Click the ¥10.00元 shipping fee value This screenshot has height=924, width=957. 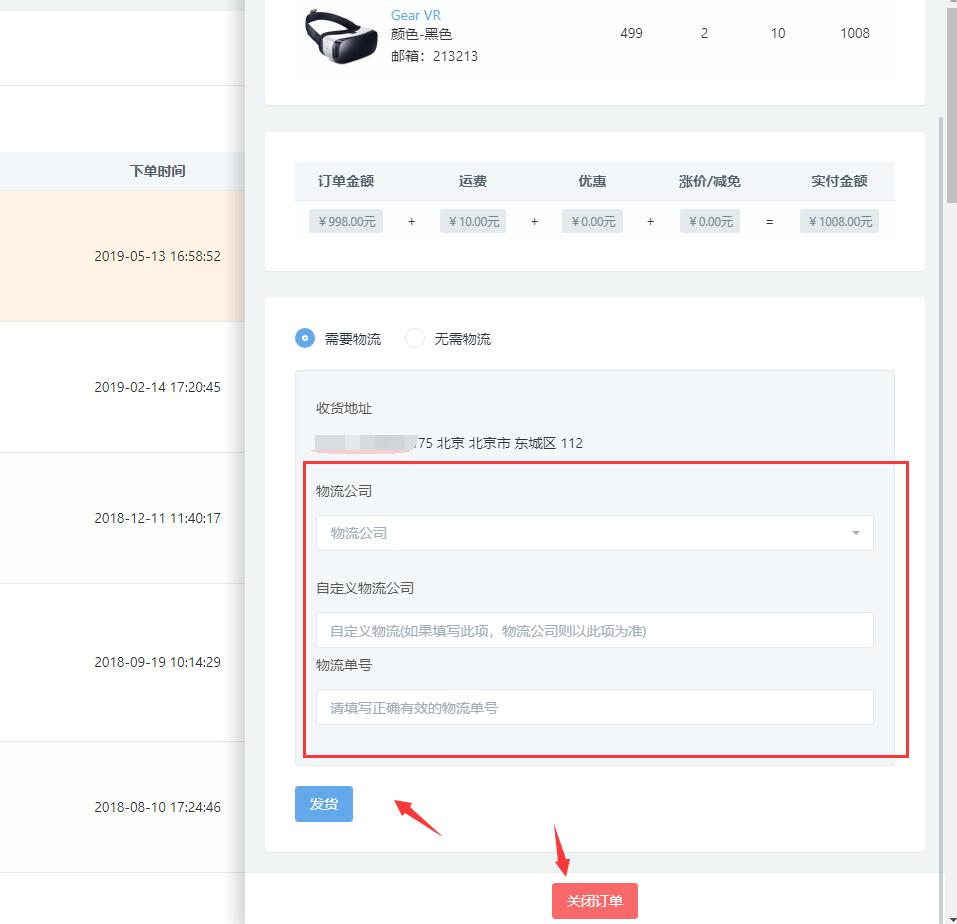coord(473,221)
